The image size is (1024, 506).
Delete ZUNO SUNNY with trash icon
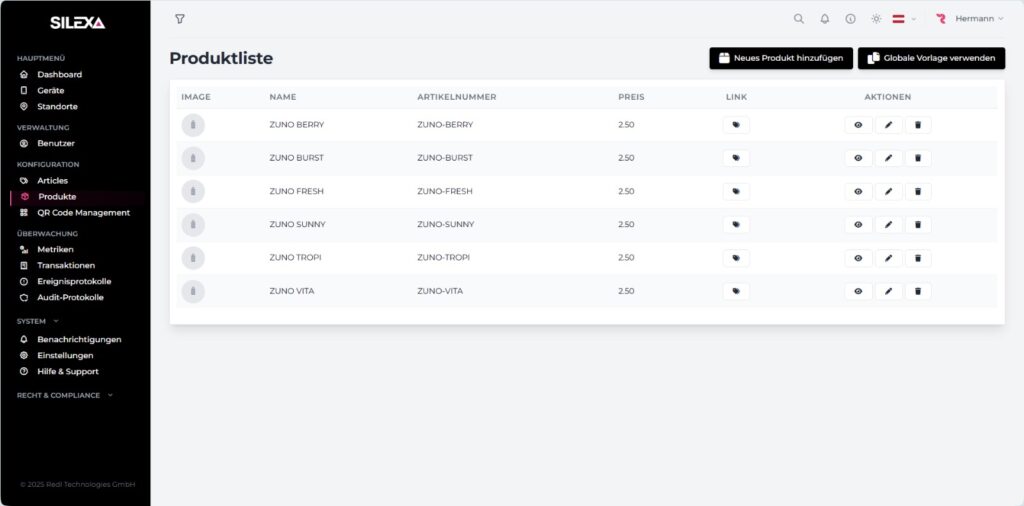click(918, 225)
